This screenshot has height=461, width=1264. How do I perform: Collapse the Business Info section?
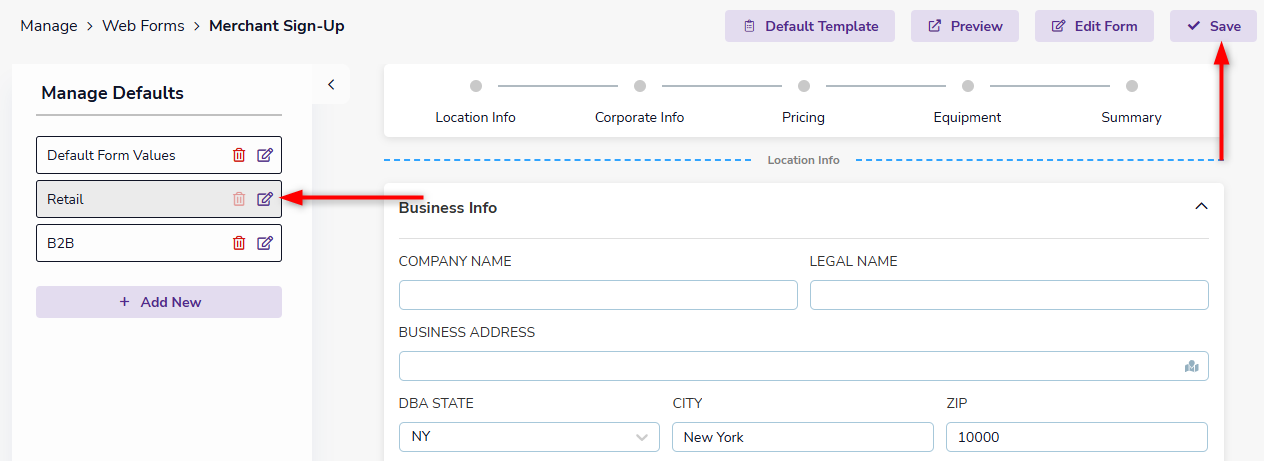pos(1201,207)
